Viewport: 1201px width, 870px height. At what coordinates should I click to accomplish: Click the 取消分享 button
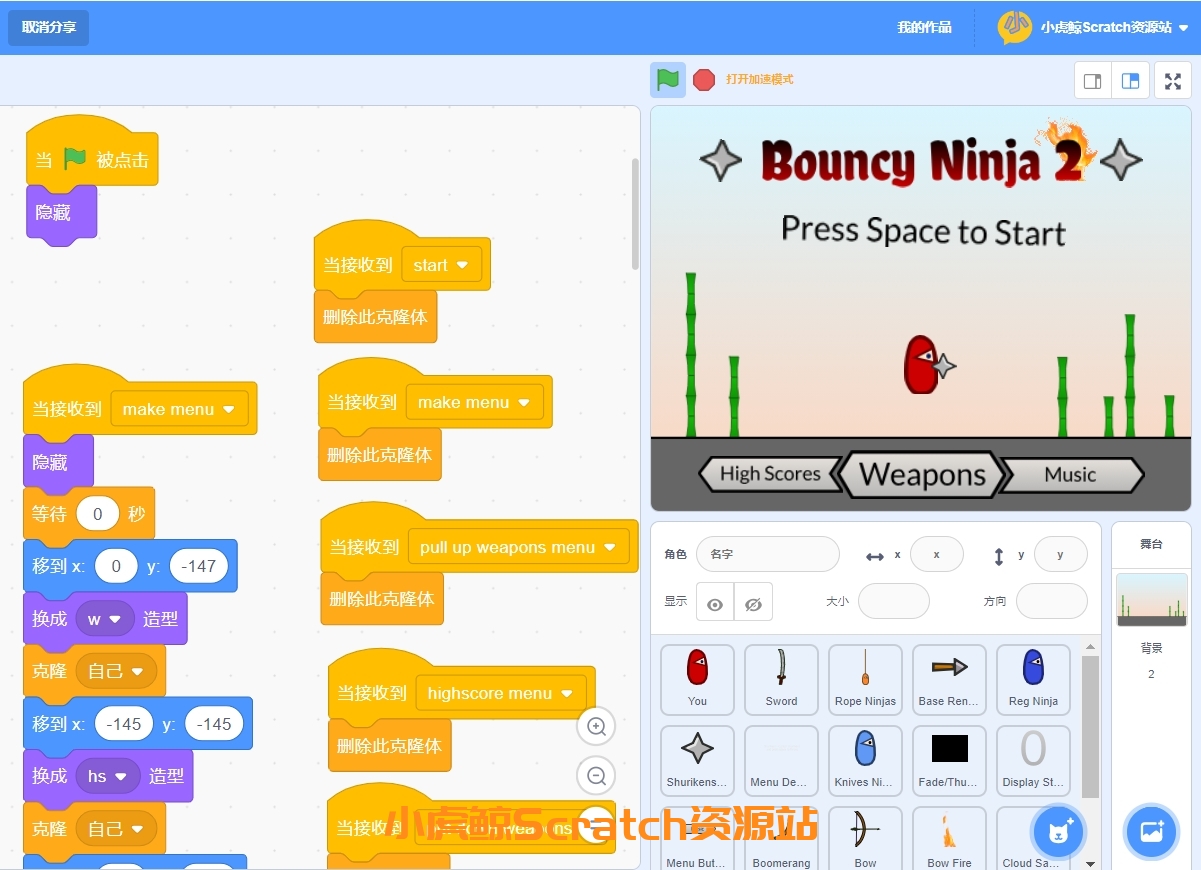[48, 27]
